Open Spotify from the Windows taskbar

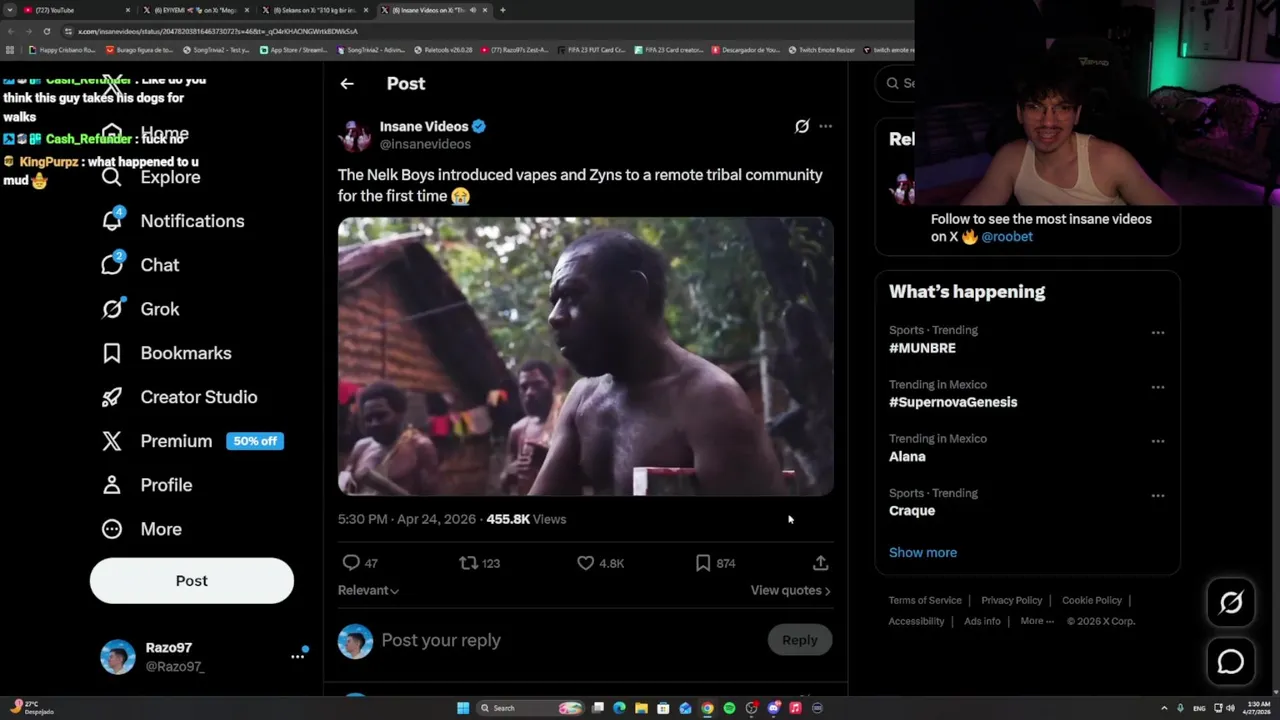pos(729,708)
